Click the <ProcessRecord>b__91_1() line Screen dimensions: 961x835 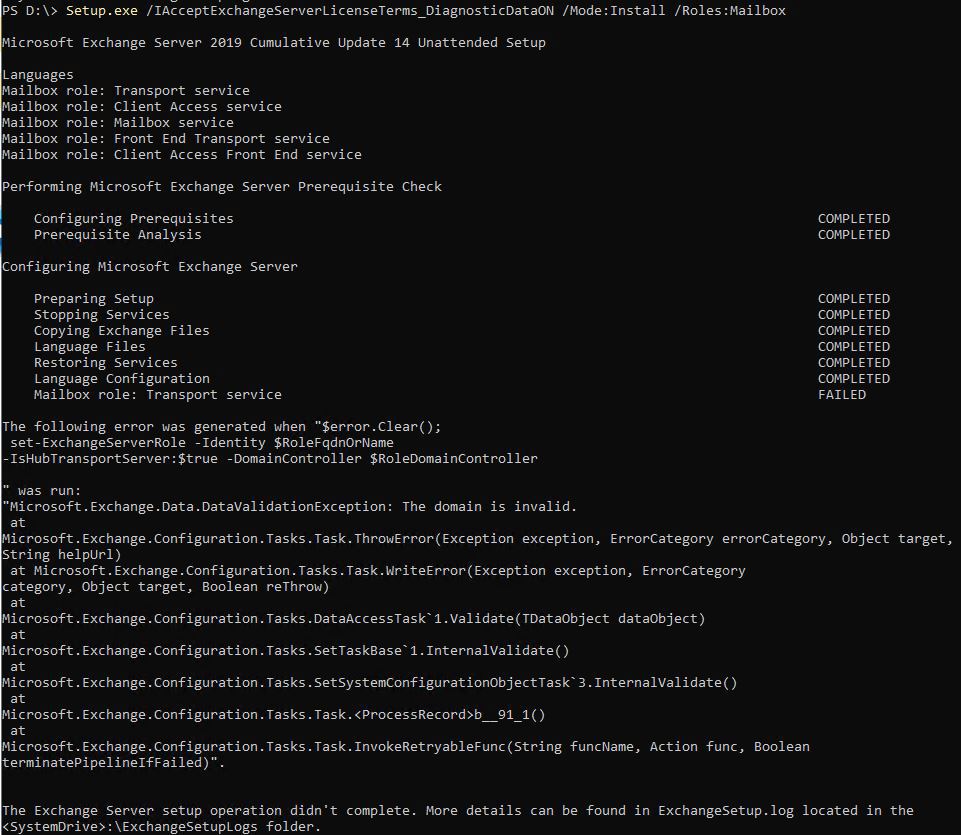tap(273, 715)
